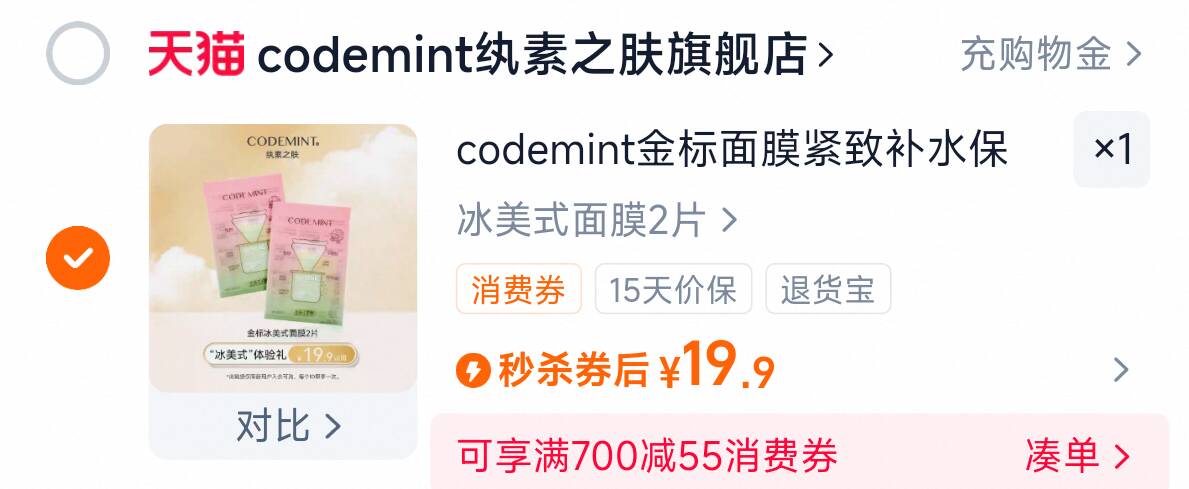Viewport: 1189px width, 489px height.
Task: Expand price details arrow right of ¥19.9
Action: point(1121,370)
